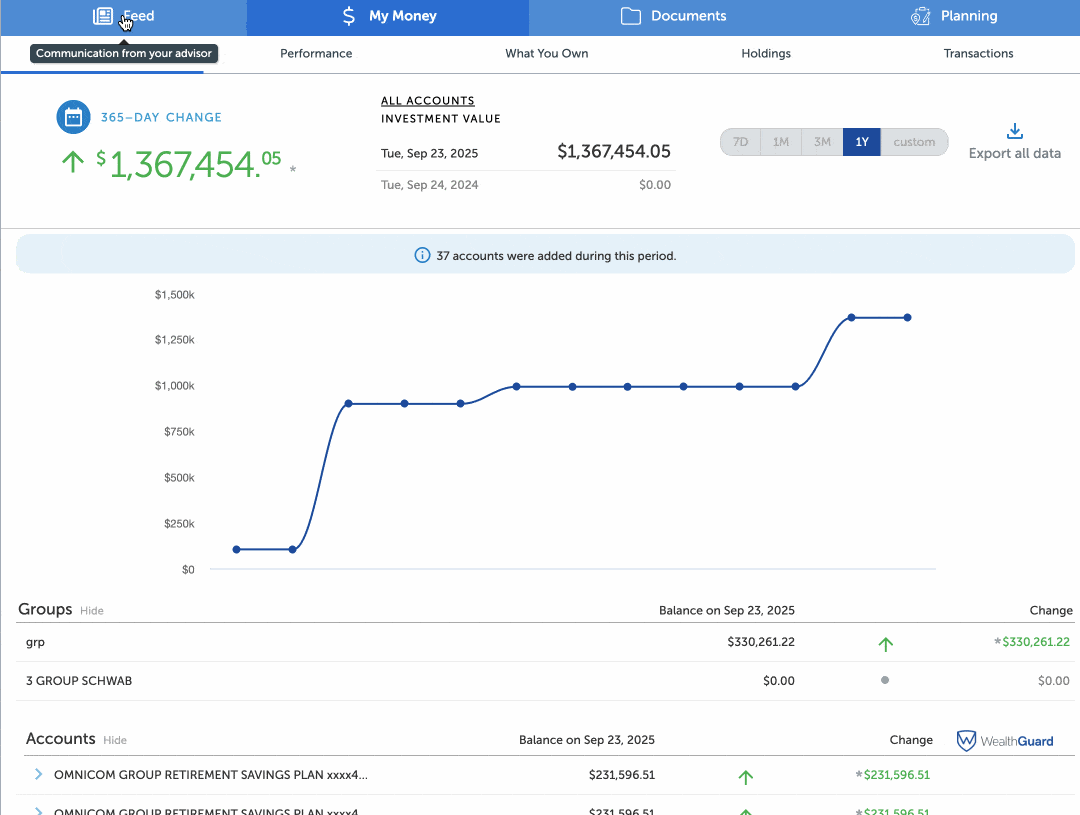The image size is (1080, 815).
Task: Expand the first Omnicom Group Retirement account
Action: (x=39, y=775)
